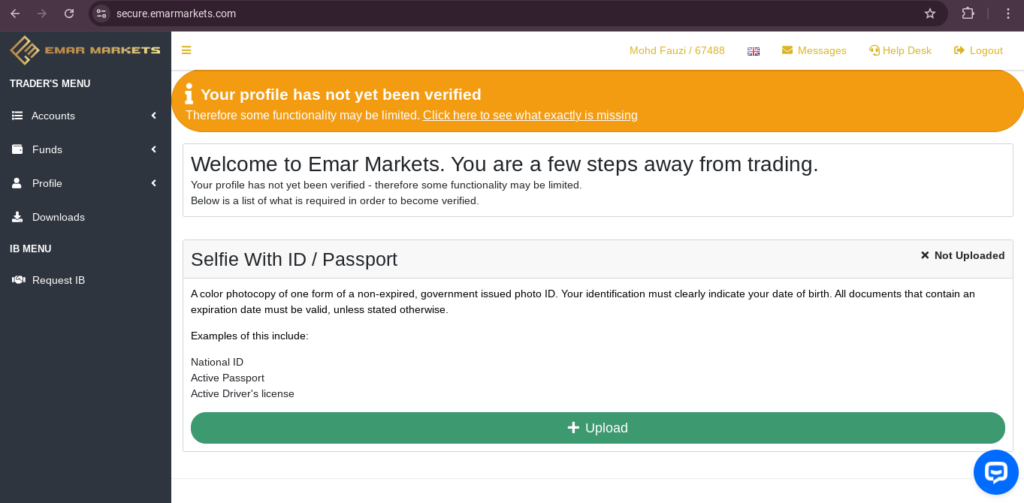Bookmark page with the star icon
The height and width of the screenshot is (503, 1024).
(x=930, y=13)
